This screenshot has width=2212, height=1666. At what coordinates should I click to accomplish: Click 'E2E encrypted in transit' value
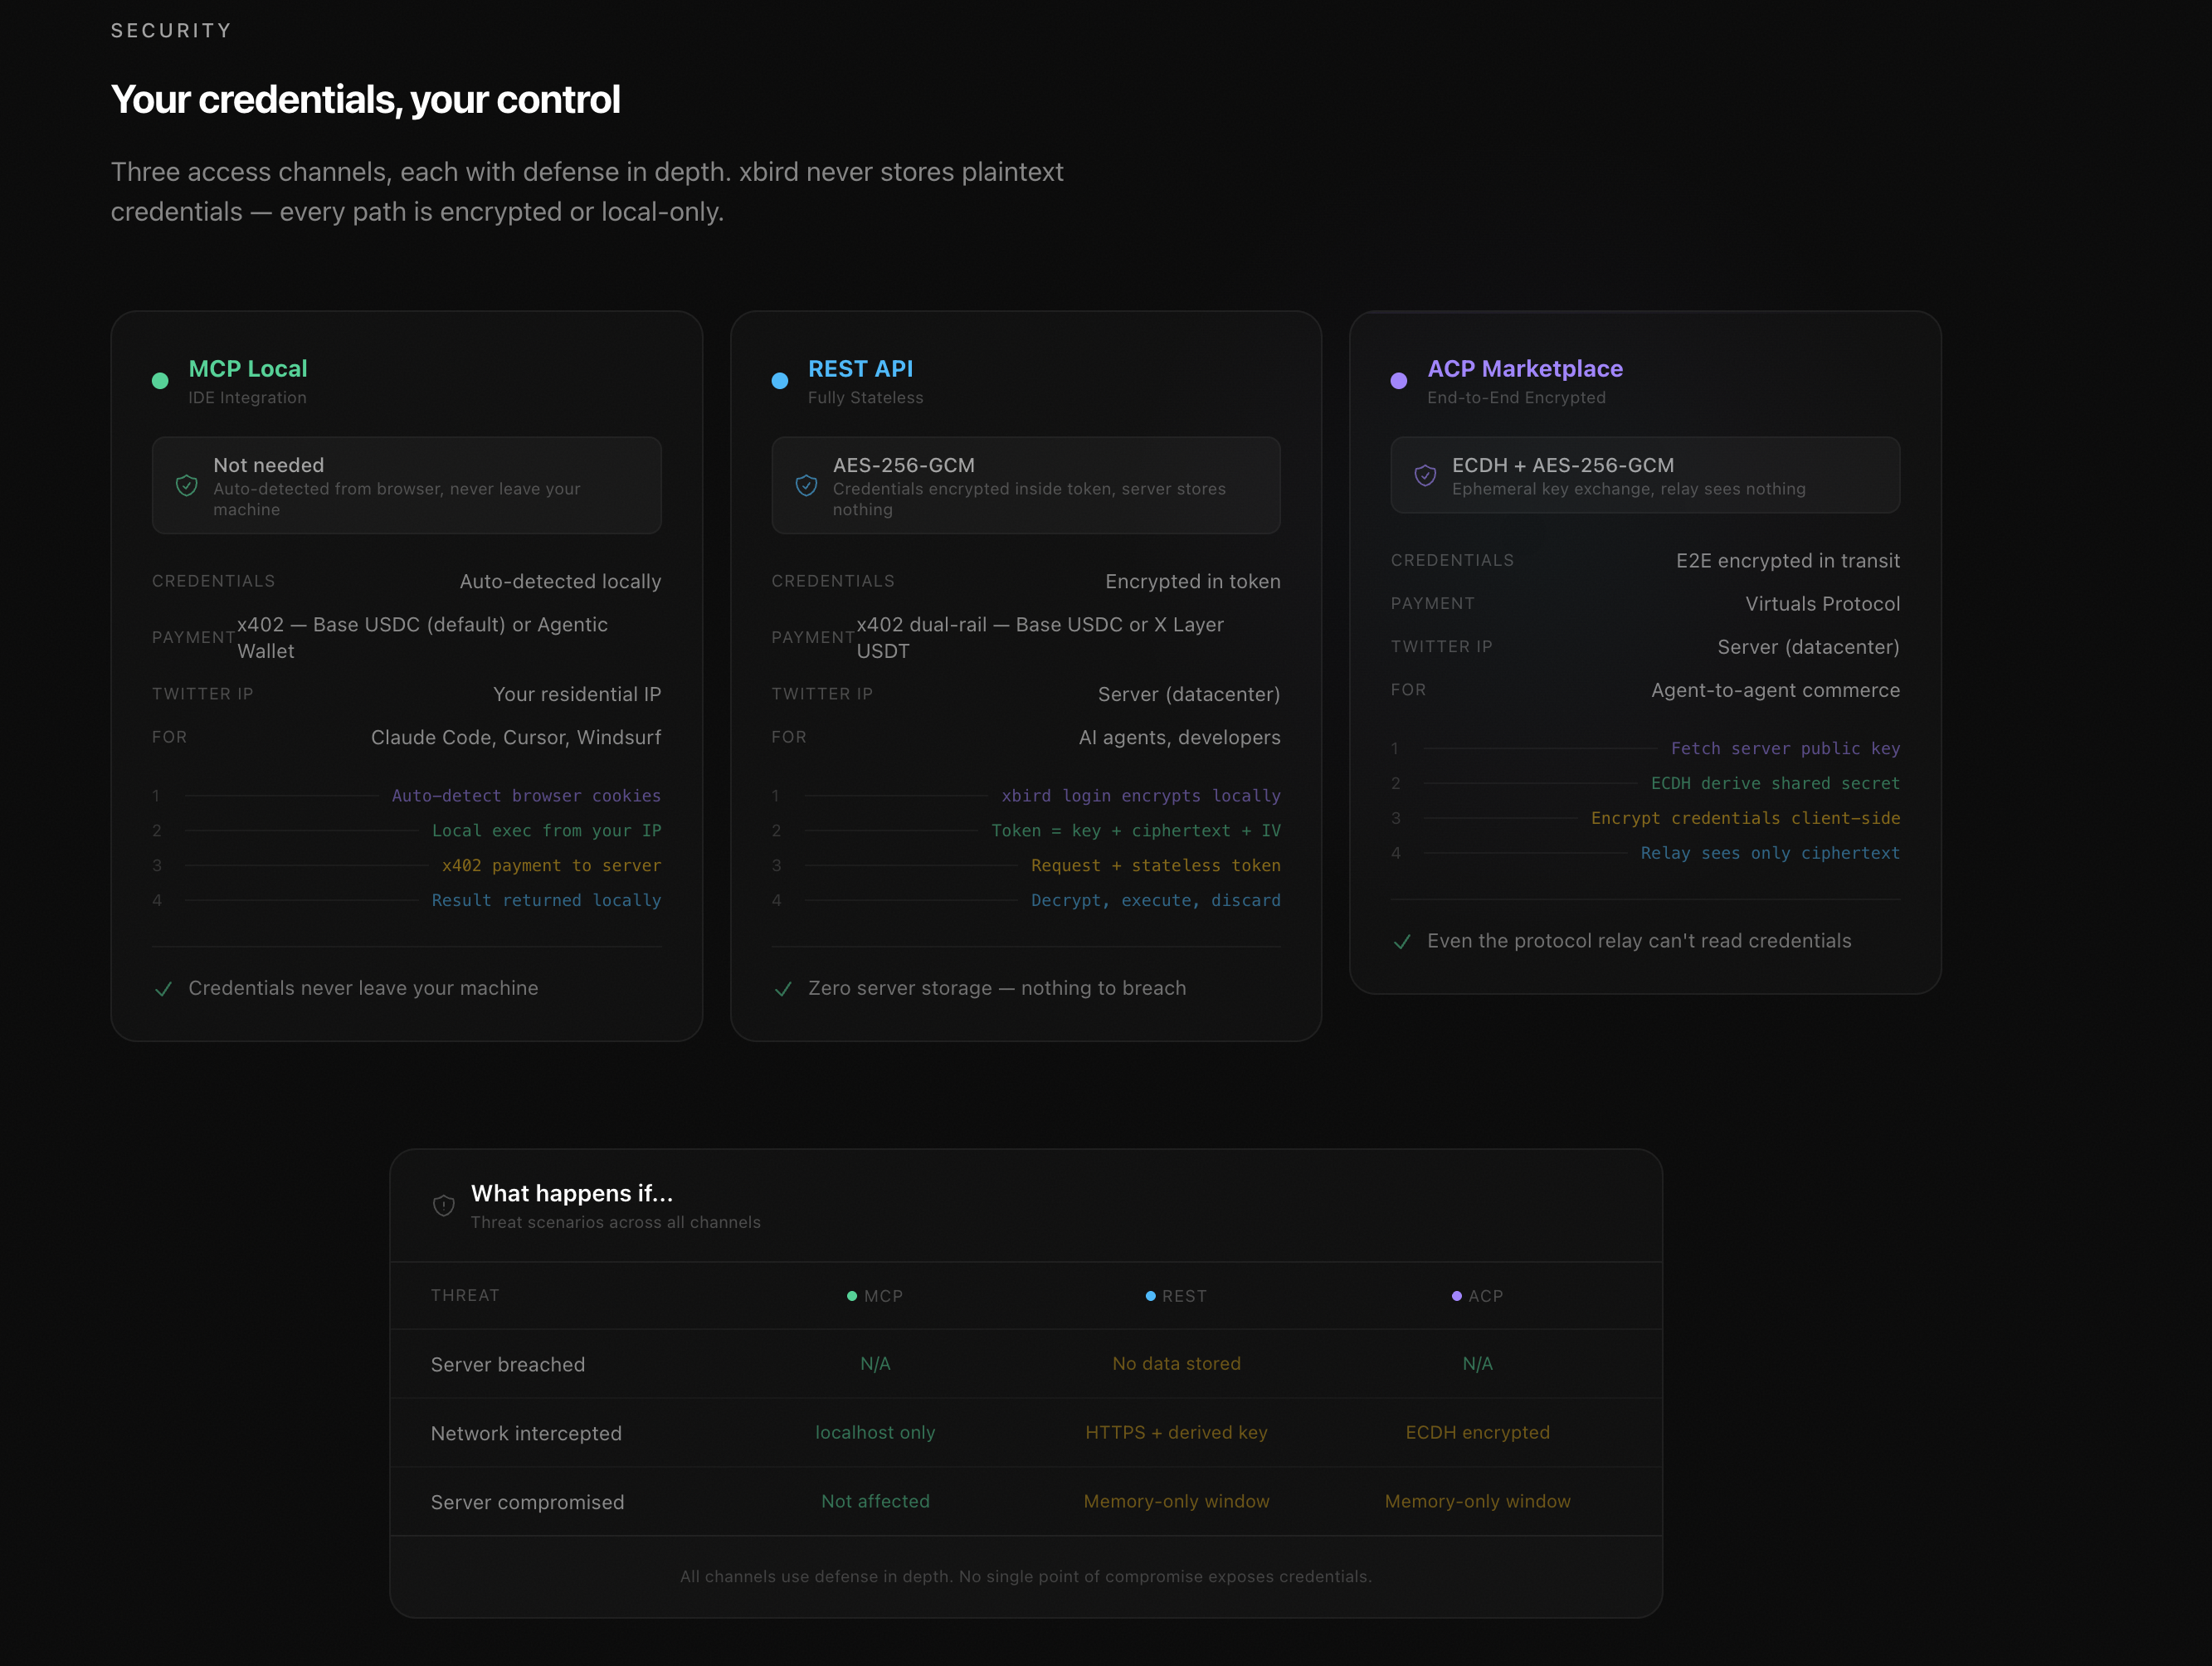pos(1788,561)
